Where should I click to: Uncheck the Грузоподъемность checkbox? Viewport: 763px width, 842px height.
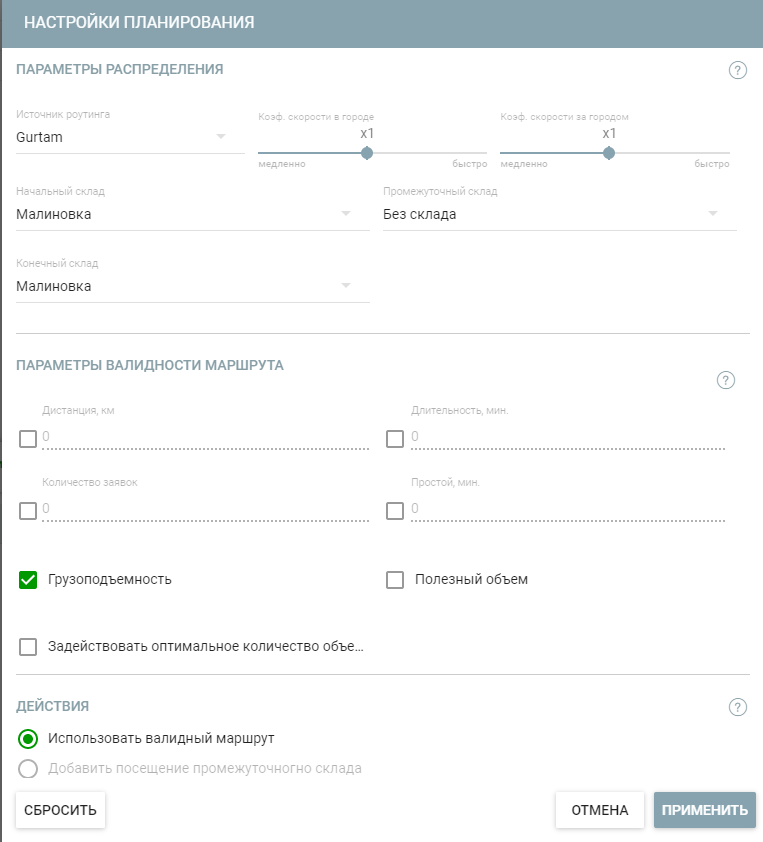(28, 579)
